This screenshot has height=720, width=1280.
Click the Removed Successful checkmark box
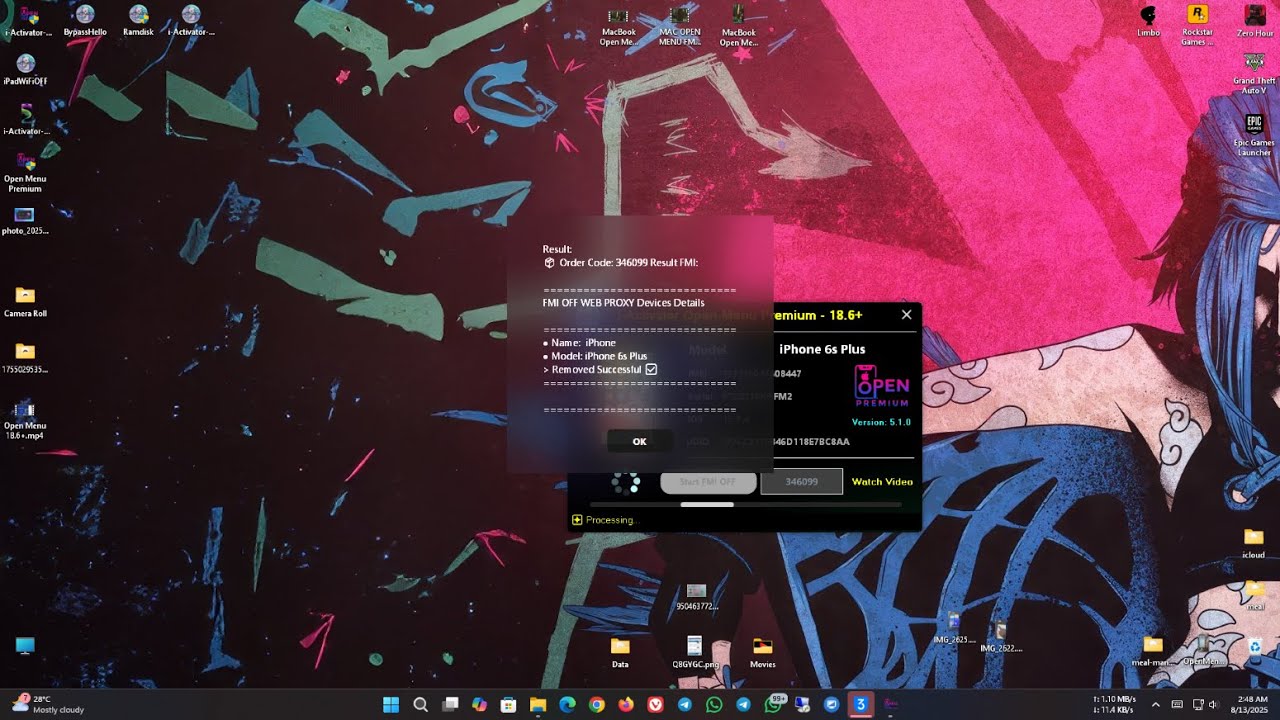(x=651, y=369)
